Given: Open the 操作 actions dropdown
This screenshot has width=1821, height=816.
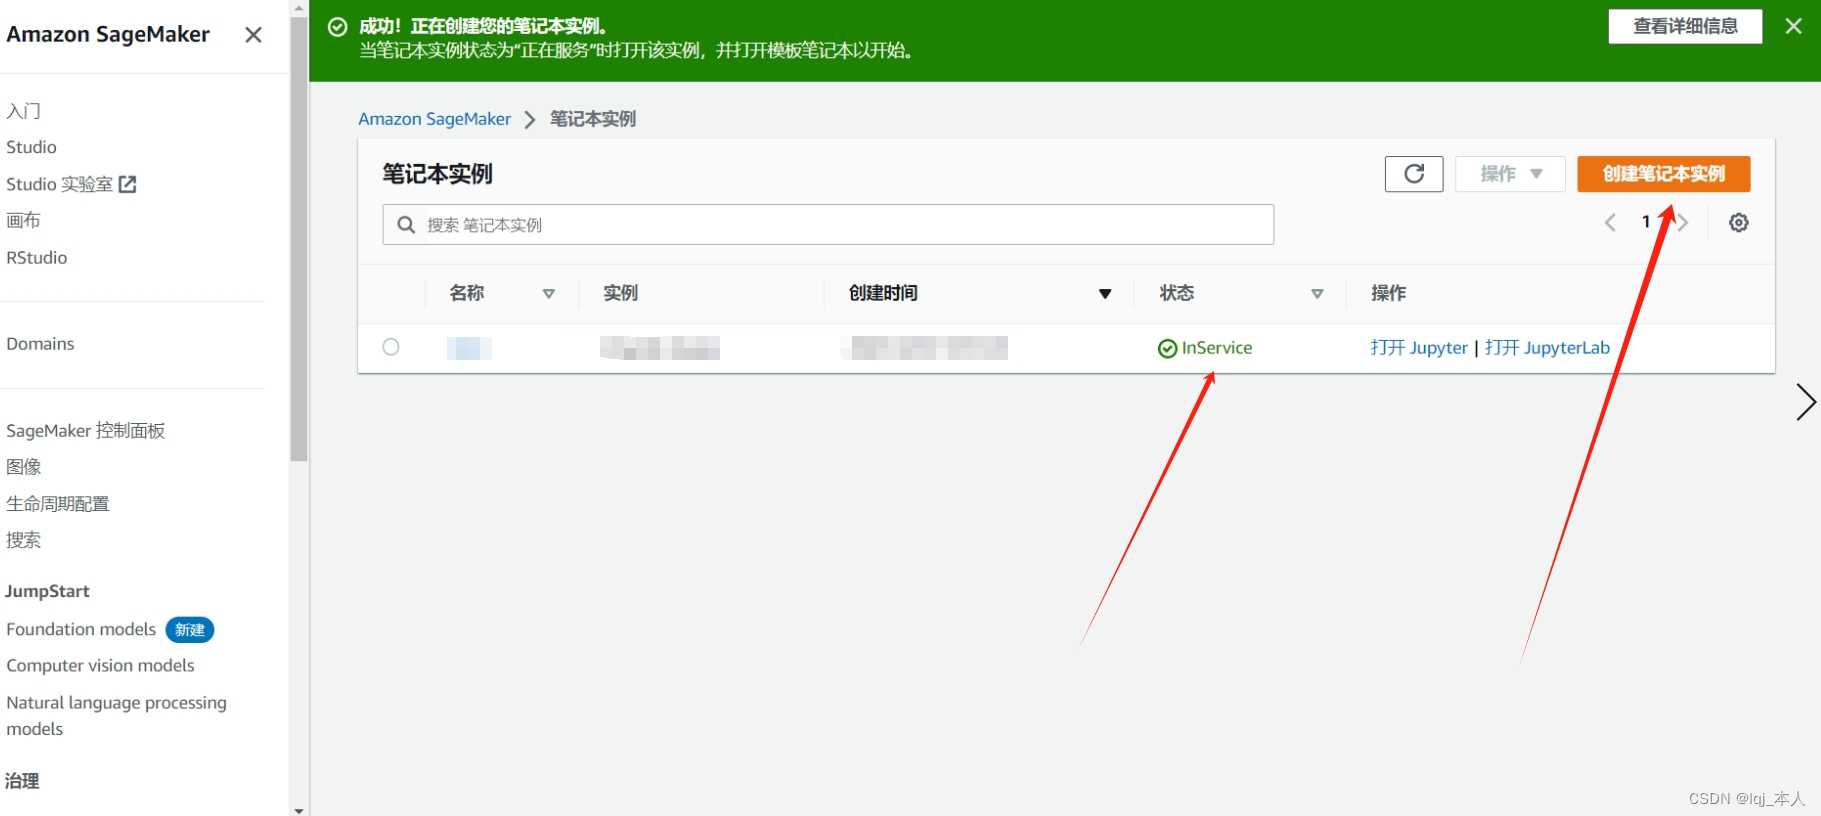Looking at the screenshot, I should pos(1510,174).
